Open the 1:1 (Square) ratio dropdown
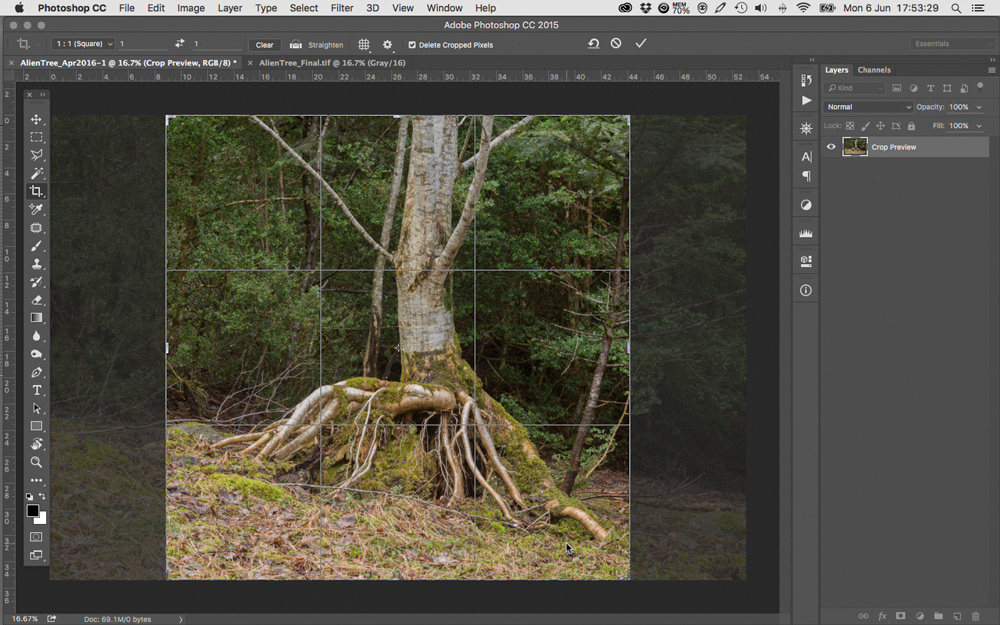The image size is (1000, 625). click(83, 44)
